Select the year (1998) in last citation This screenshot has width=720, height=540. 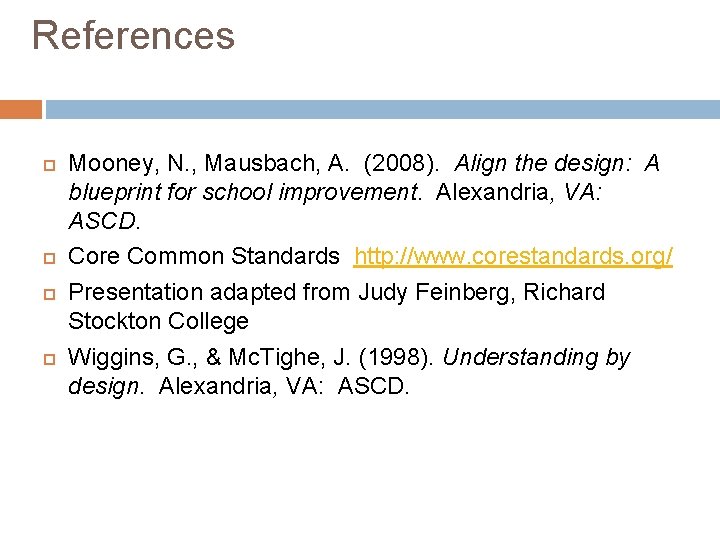pos(396,358)
